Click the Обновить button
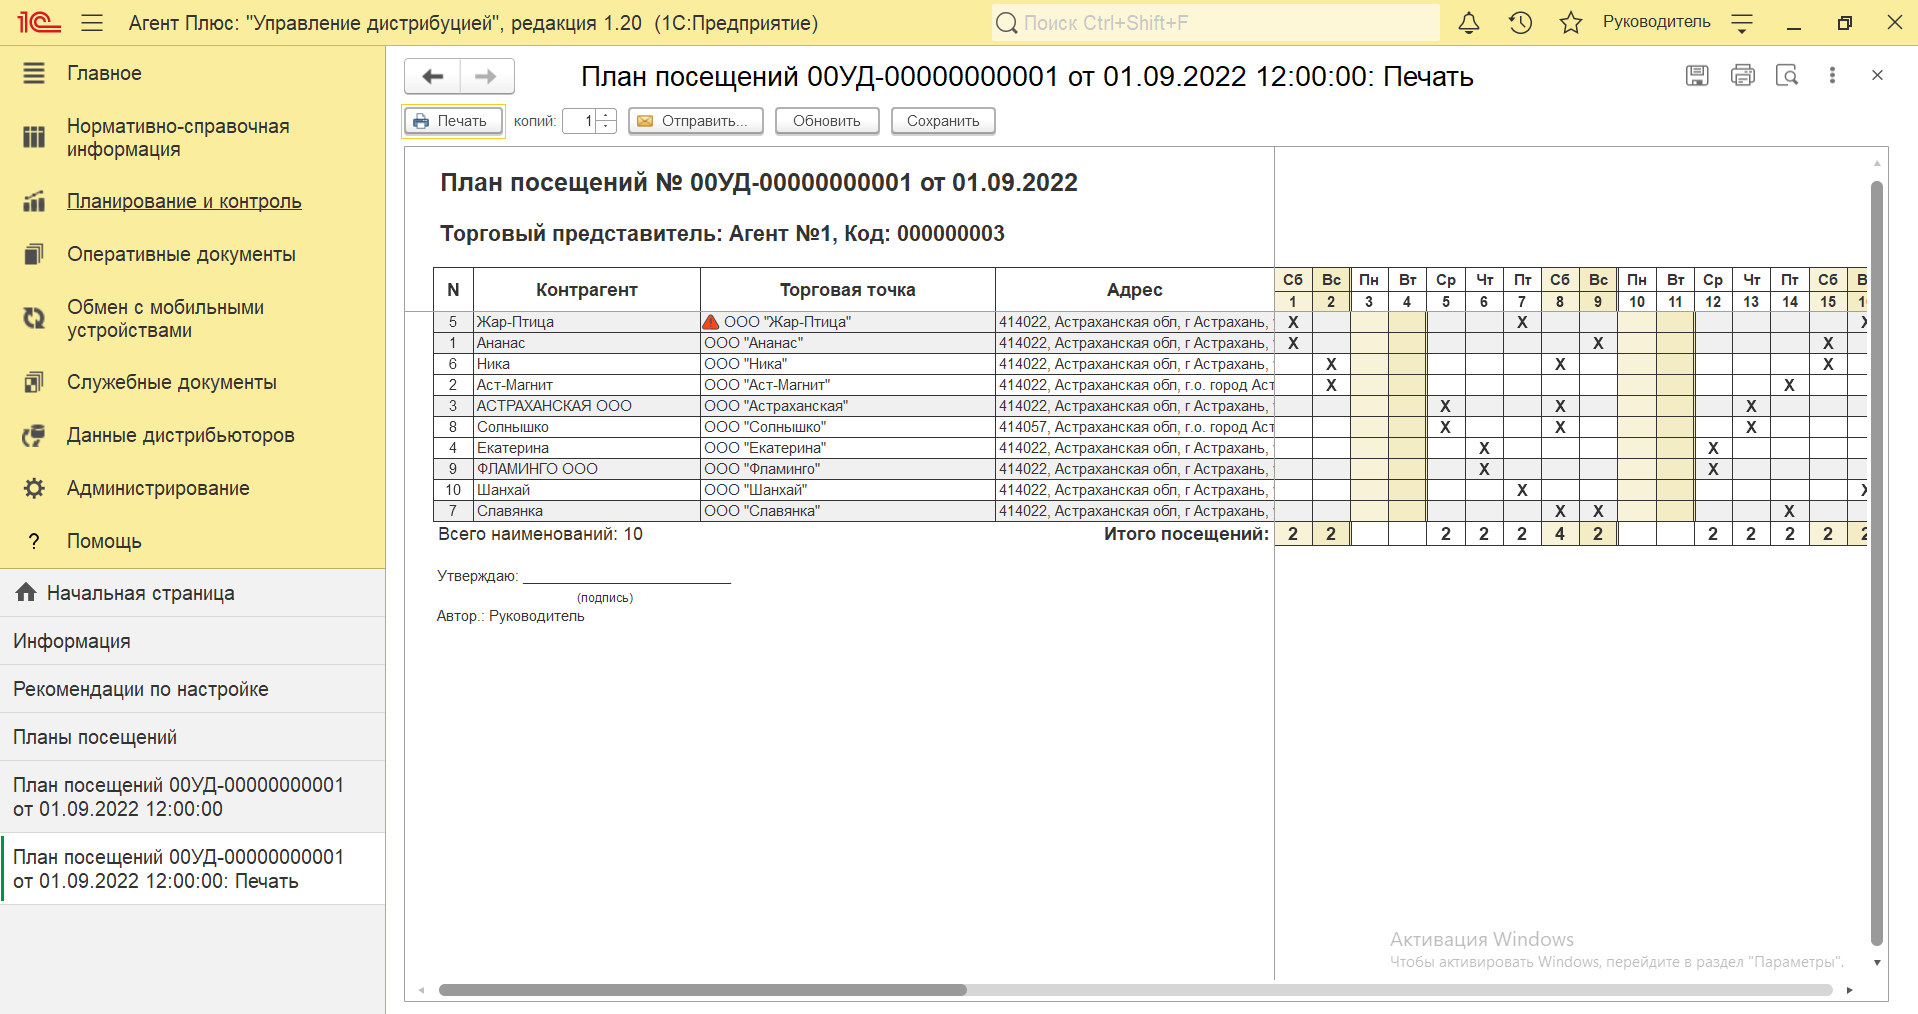The image size is (1918, 1014). coord(827,121)
